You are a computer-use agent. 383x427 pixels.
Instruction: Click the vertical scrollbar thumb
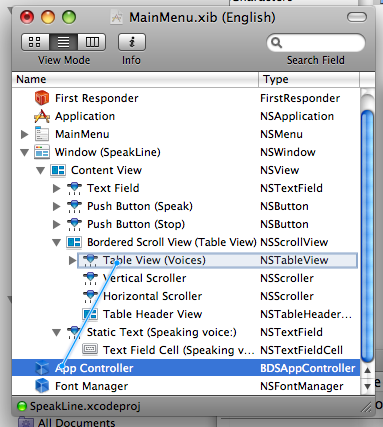pos(367,237)
